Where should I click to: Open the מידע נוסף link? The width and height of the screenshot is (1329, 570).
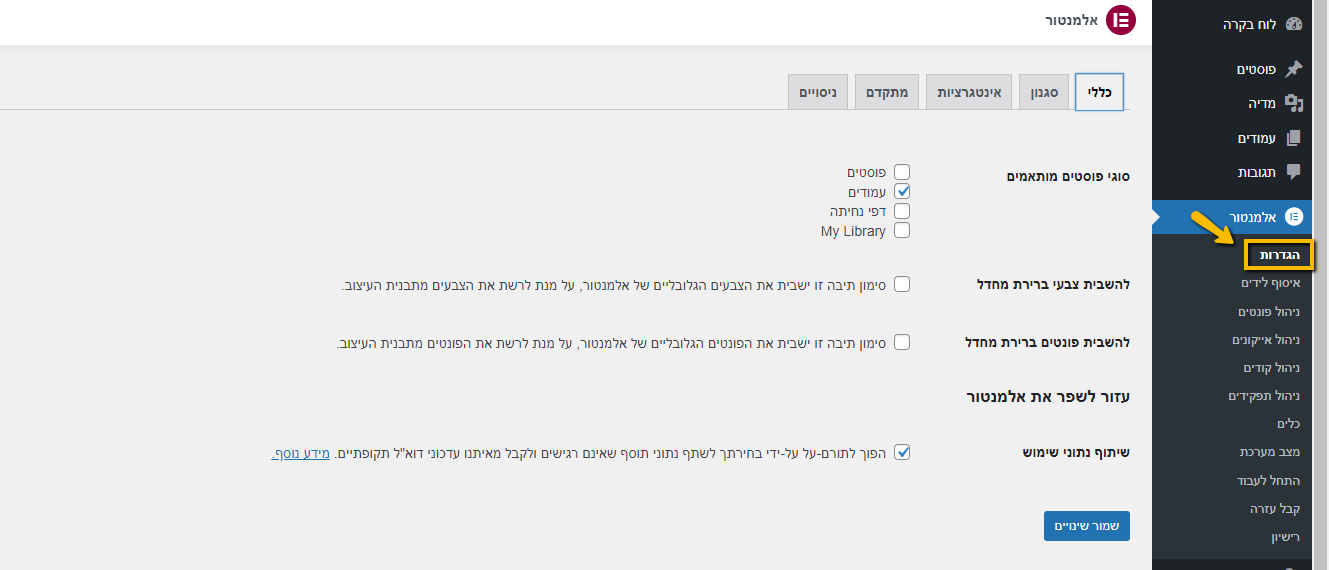(301, 453)
